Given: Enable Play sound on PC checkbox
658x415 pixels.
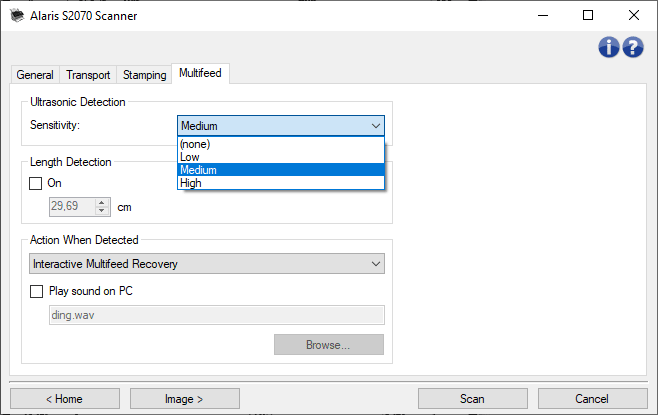Looking at the screenshot, I should click(37, 291).
